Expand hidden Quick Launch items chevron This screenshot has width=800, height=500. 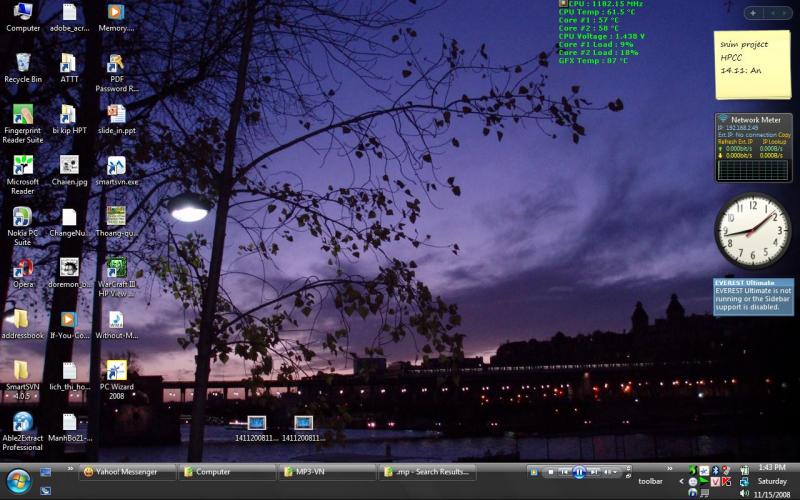tap(70, 467)
